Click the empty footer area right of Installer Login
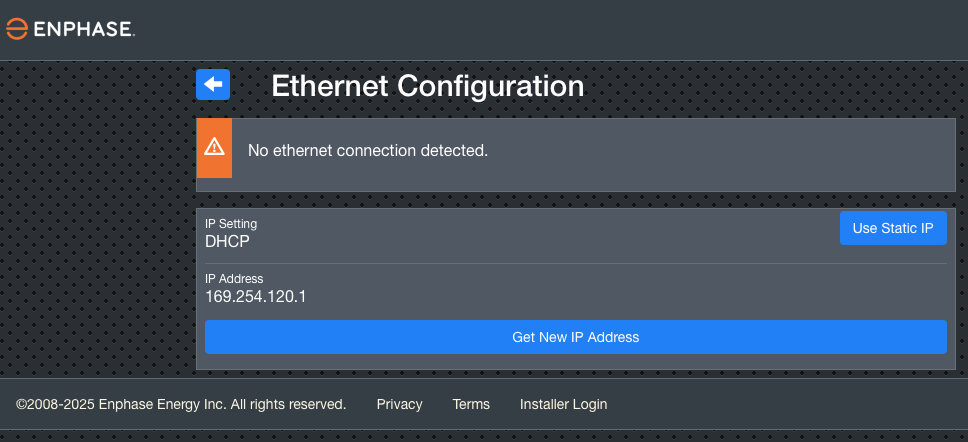 790,404
